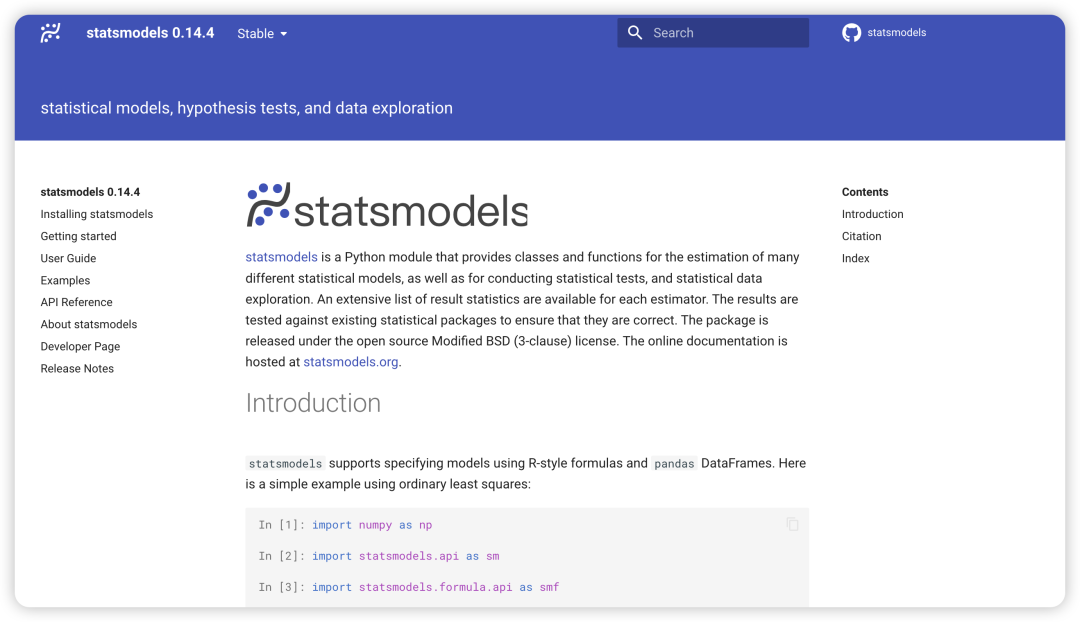Click the large statsmodels logo image

click(x=387, y=206)
